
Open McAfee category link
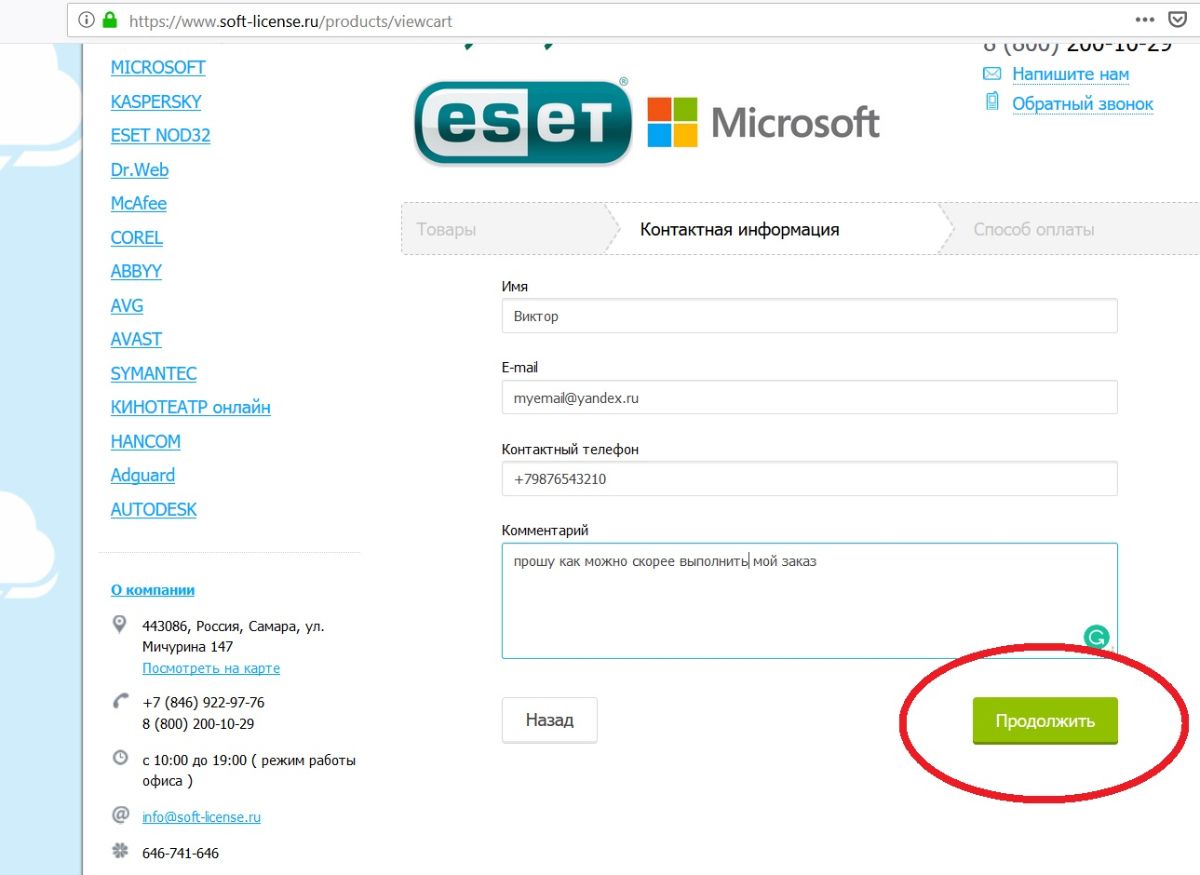139,204
